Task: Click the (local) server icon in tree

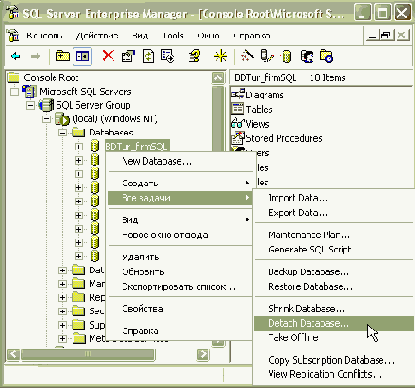Action: pyautogui.click(x=62, y=119)
